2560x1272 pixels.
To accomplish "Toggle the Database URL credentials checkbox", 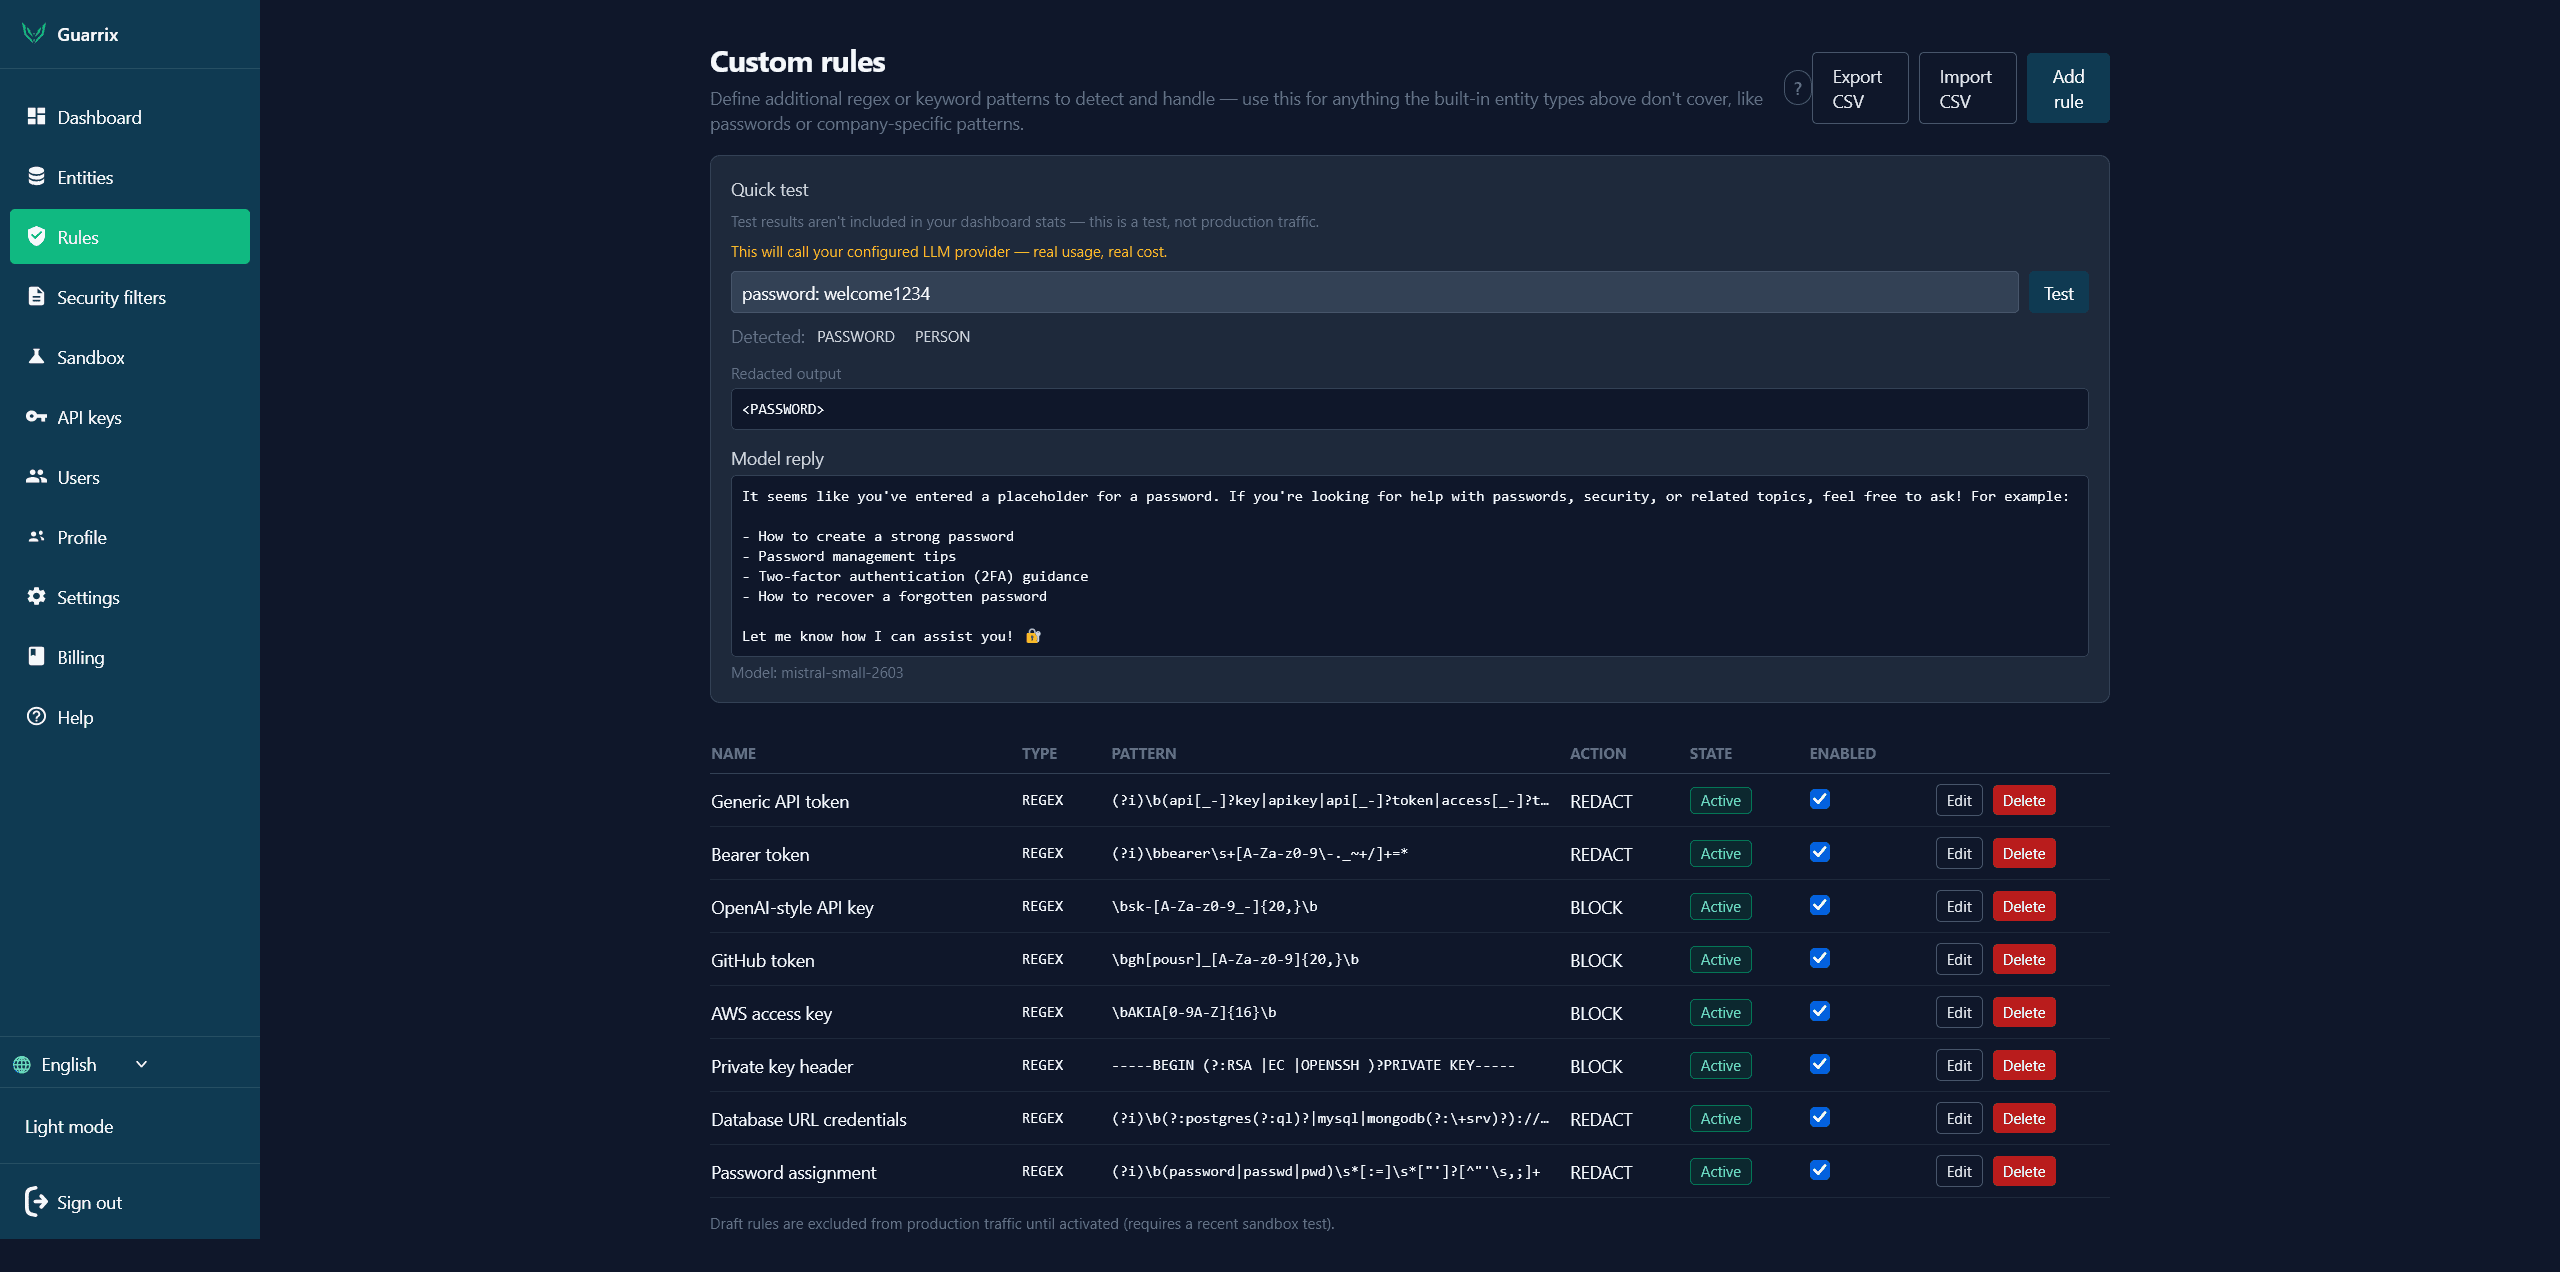I will point(1820,1117).
